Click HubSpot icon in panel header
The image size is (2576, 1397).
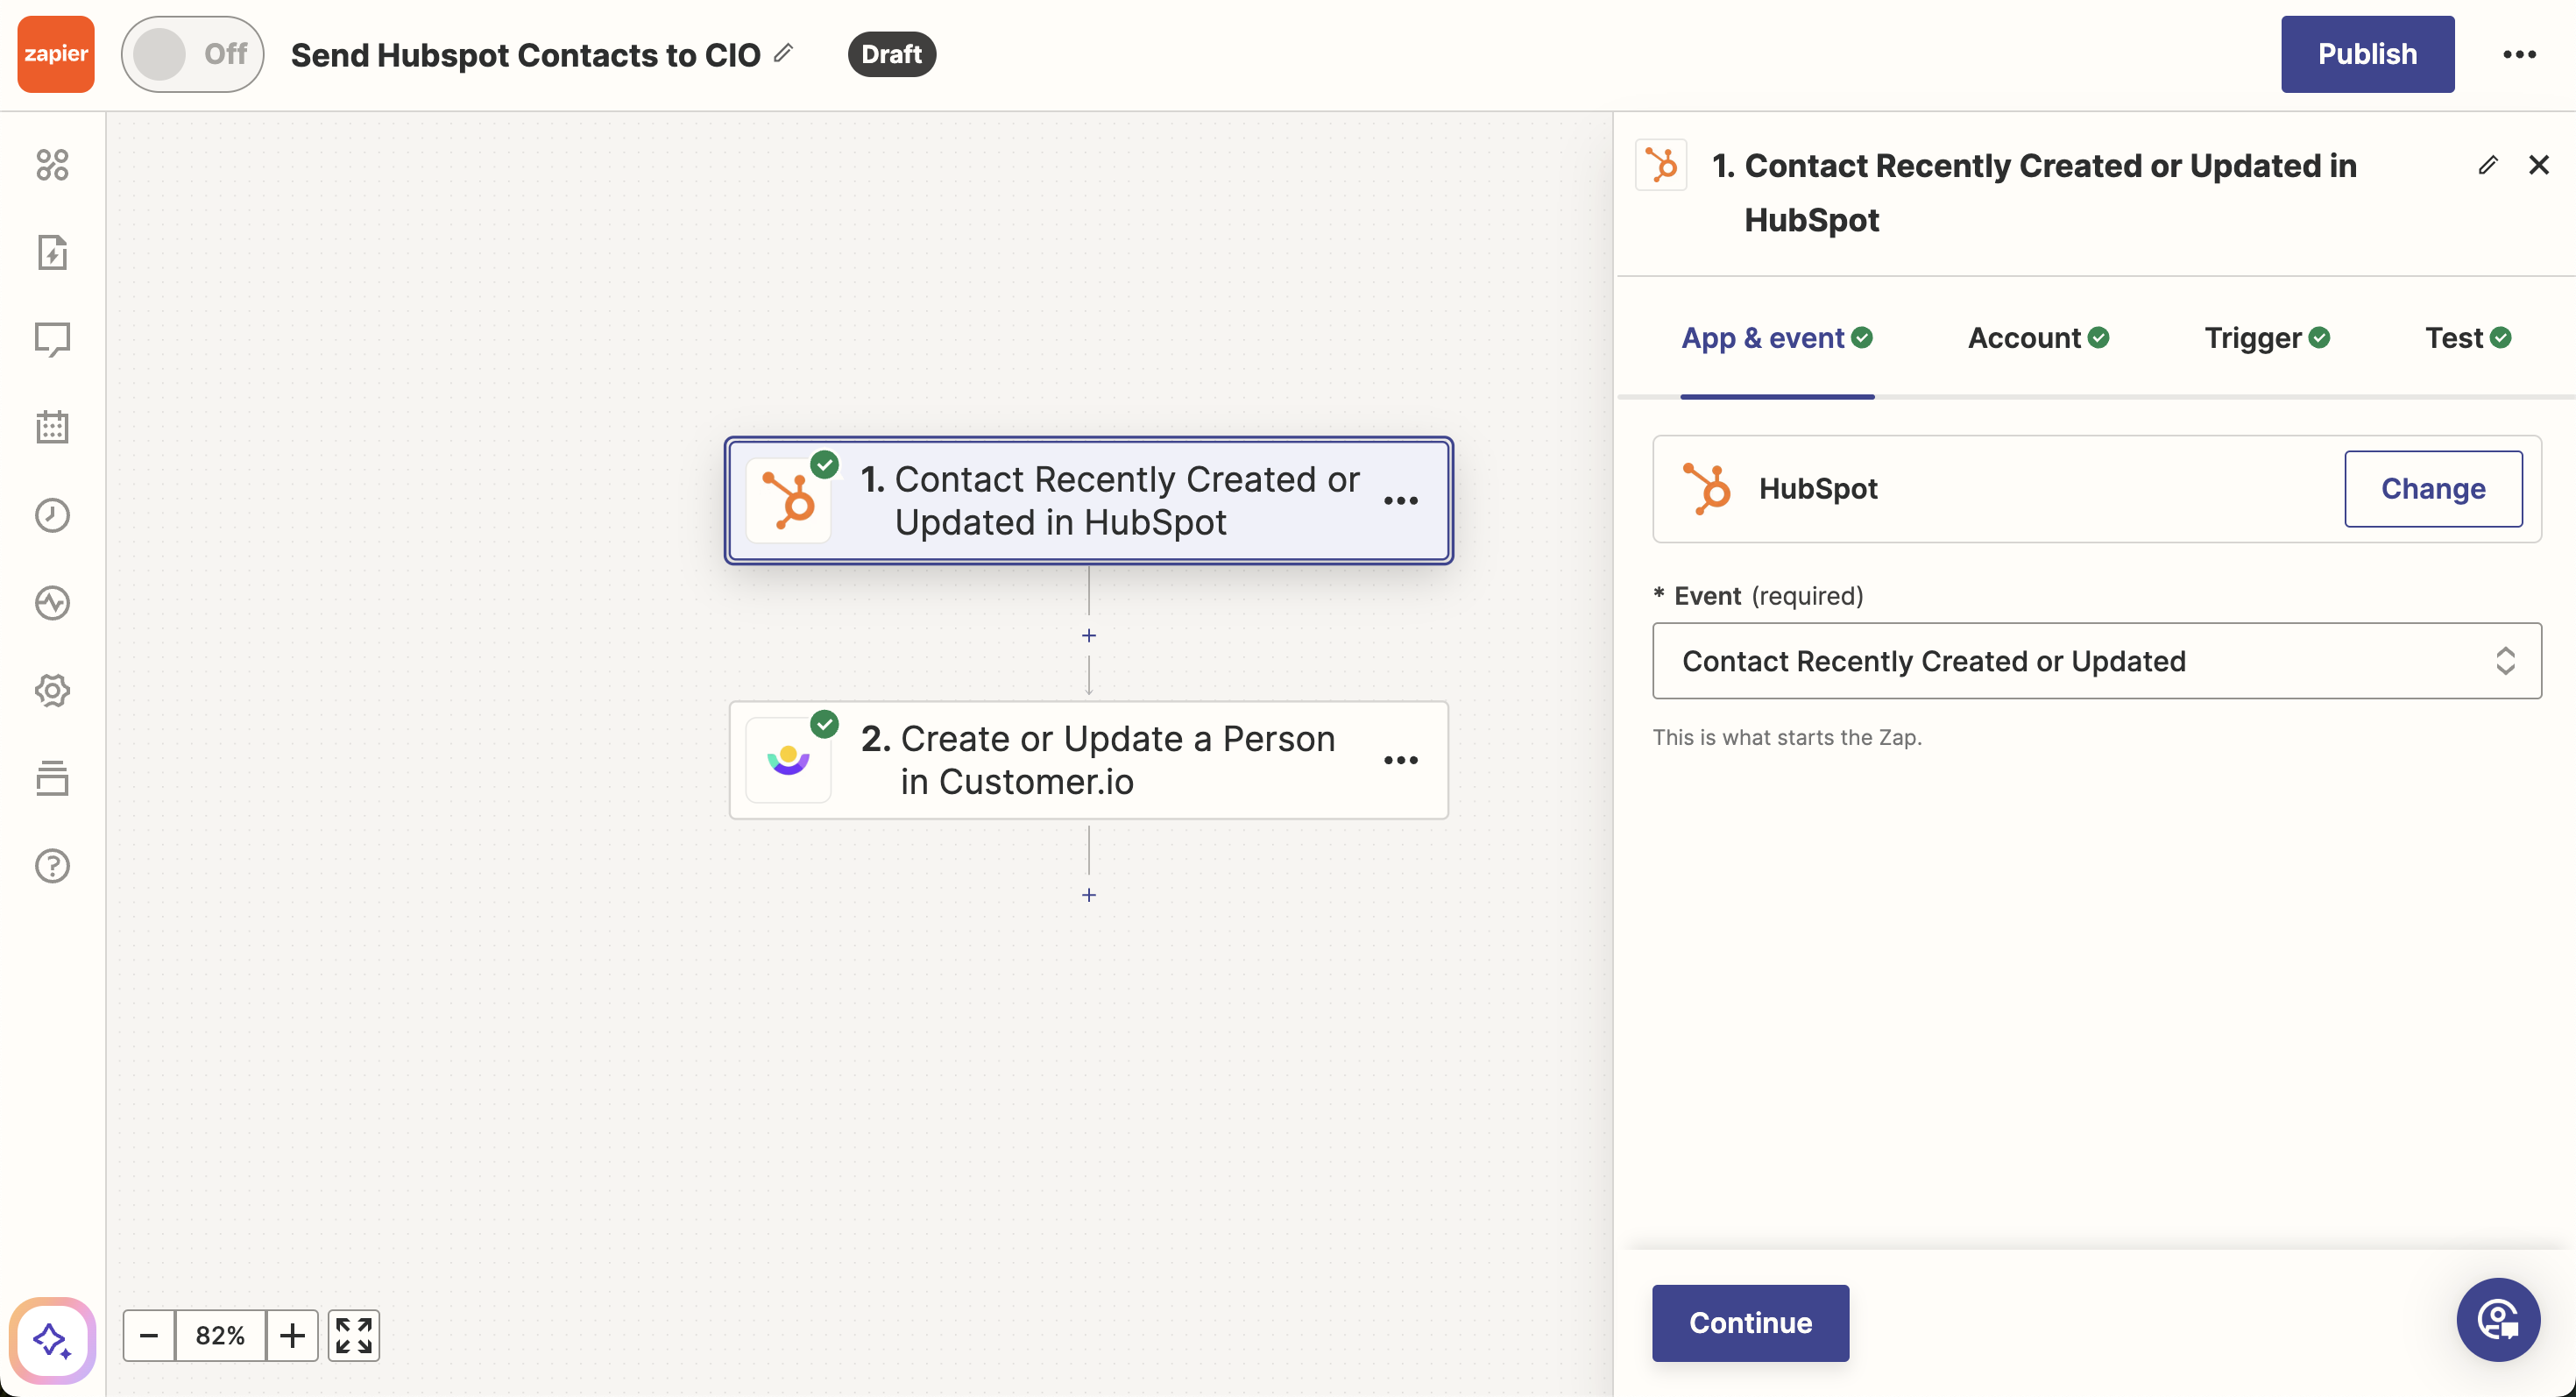point(1661,165)
